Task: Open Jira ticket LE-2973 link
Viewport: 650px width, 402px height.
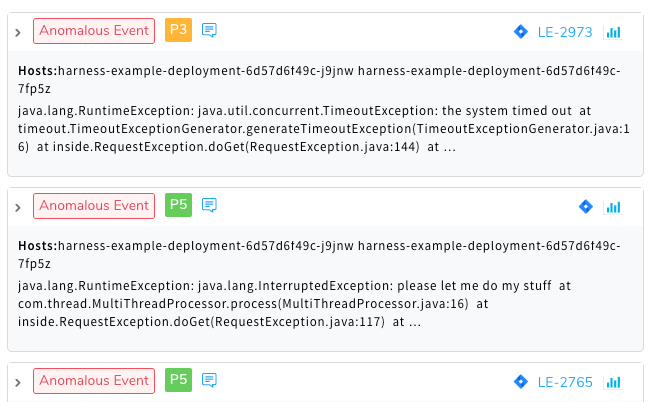Action: (565, 32)
